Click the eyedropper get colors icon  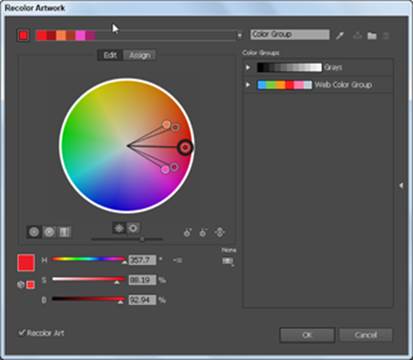340,35
